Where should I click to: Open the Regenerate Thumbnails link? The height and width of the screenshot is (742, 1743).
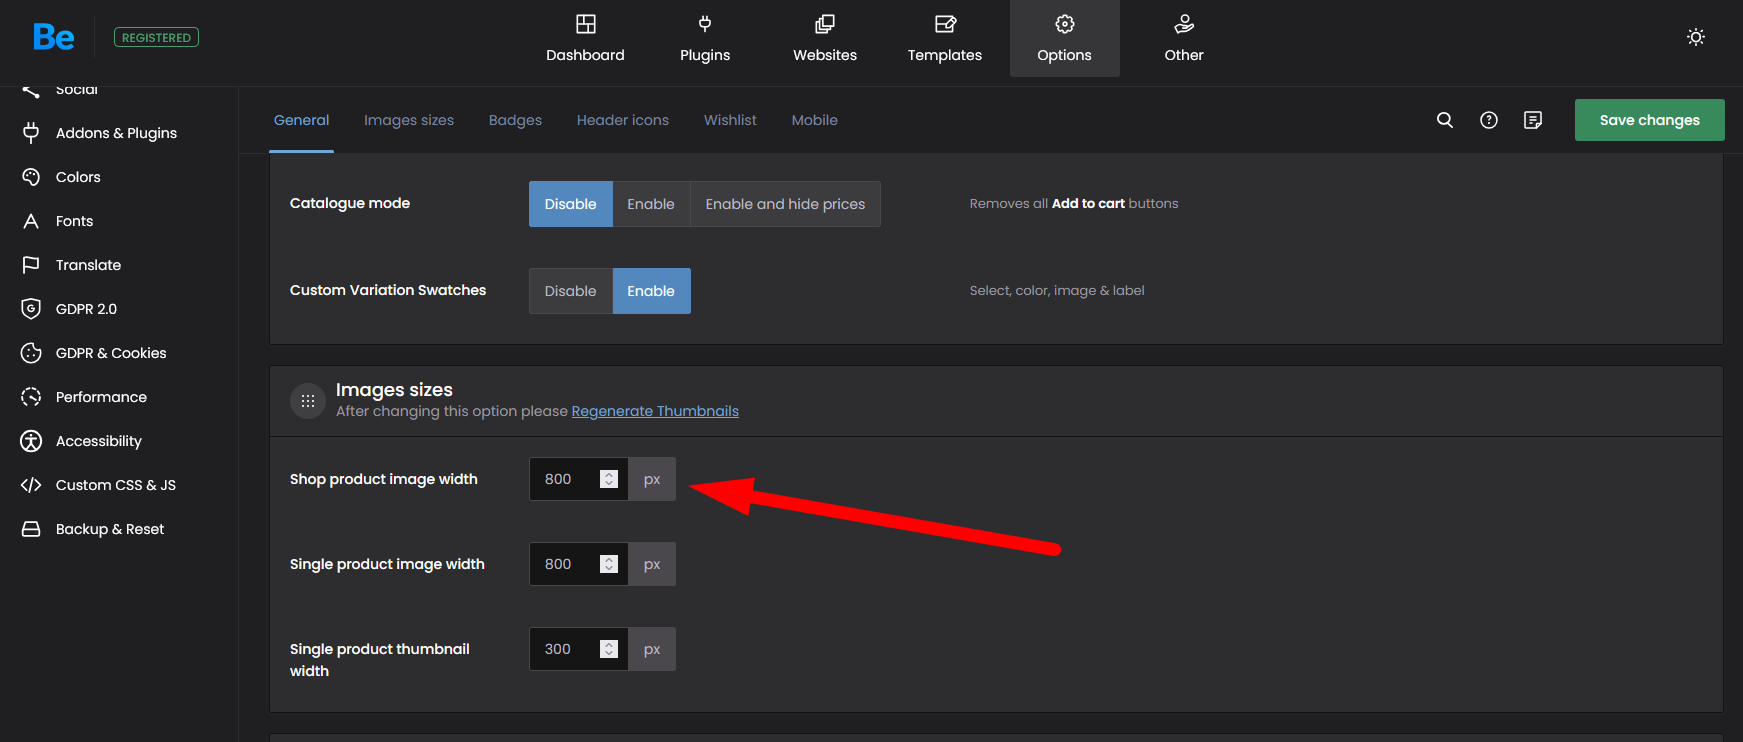point(654,411)
